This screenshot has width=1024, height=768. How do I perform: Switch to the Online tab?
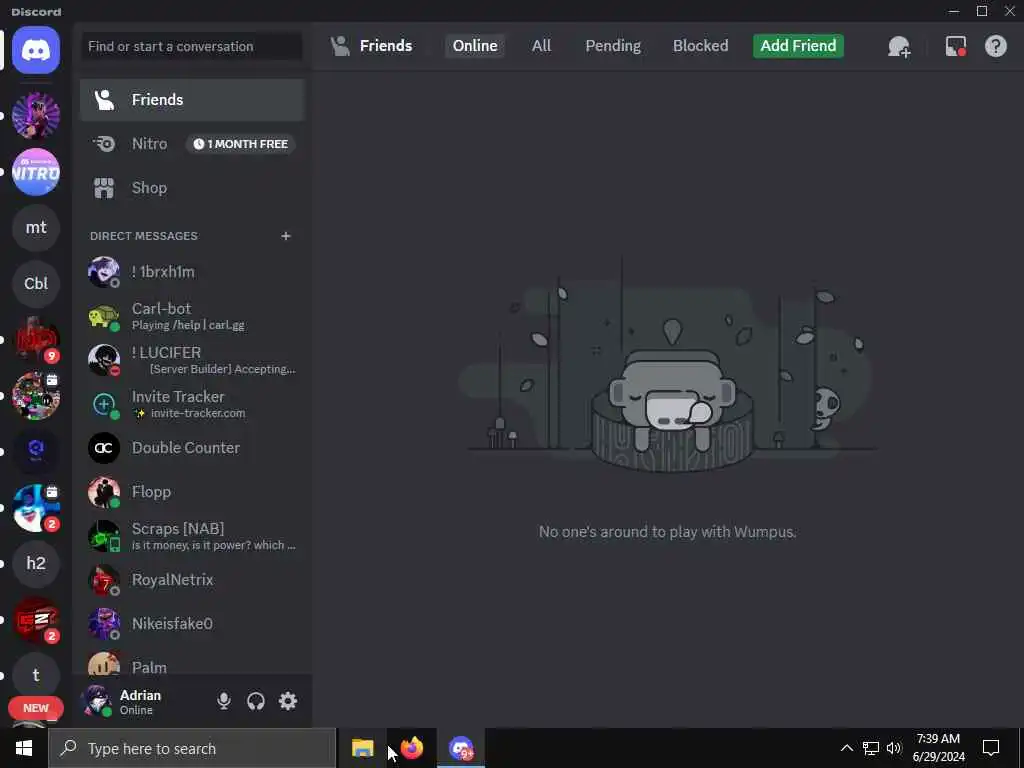point(475,46)
